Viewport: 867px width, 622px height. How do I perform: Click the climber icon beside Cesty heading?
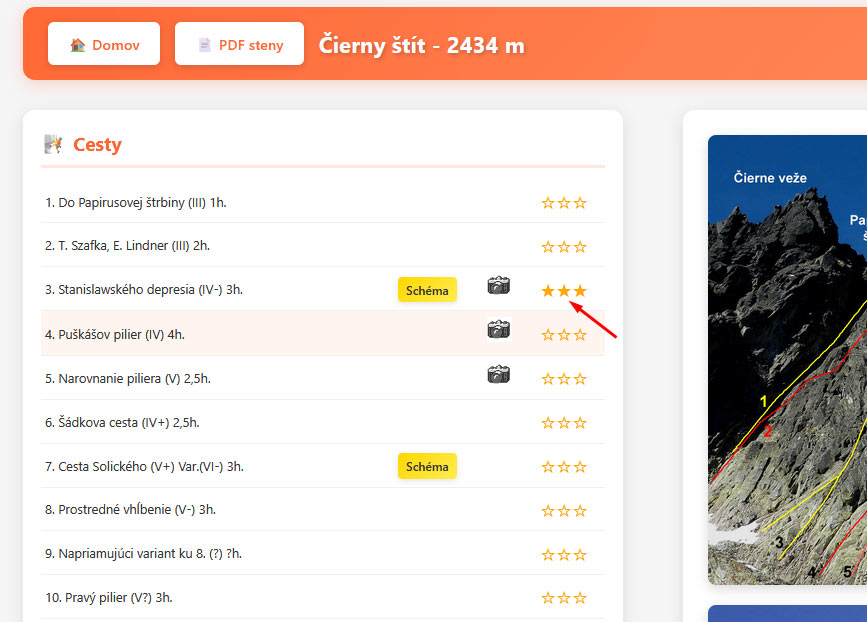53,145
